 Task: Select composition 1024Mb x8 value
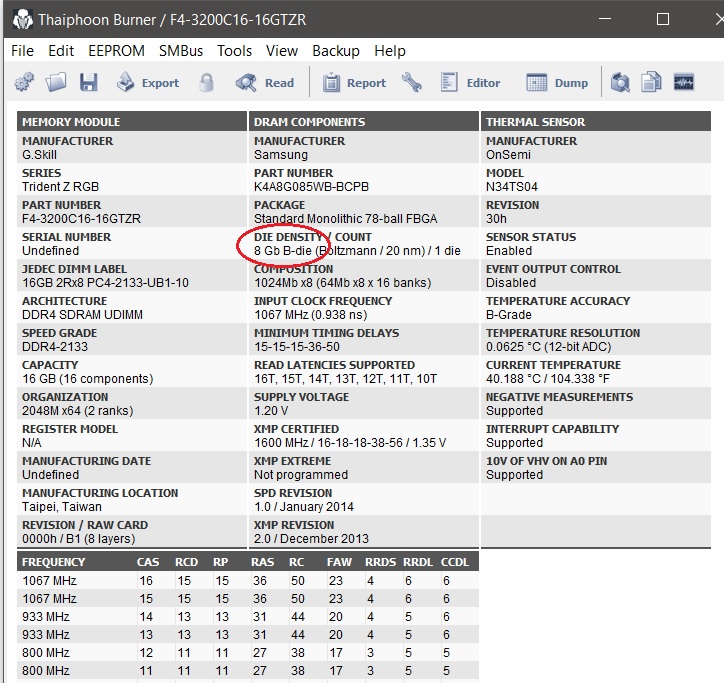pos(342,283)
